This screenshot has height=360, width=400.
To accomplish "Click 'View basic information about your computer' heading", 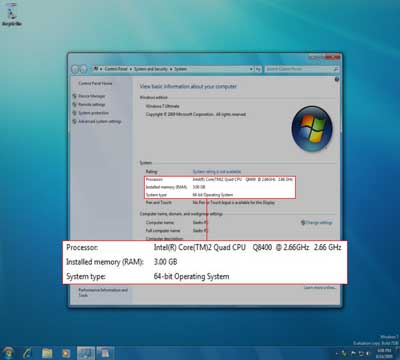I will click(x=188, y=86).
